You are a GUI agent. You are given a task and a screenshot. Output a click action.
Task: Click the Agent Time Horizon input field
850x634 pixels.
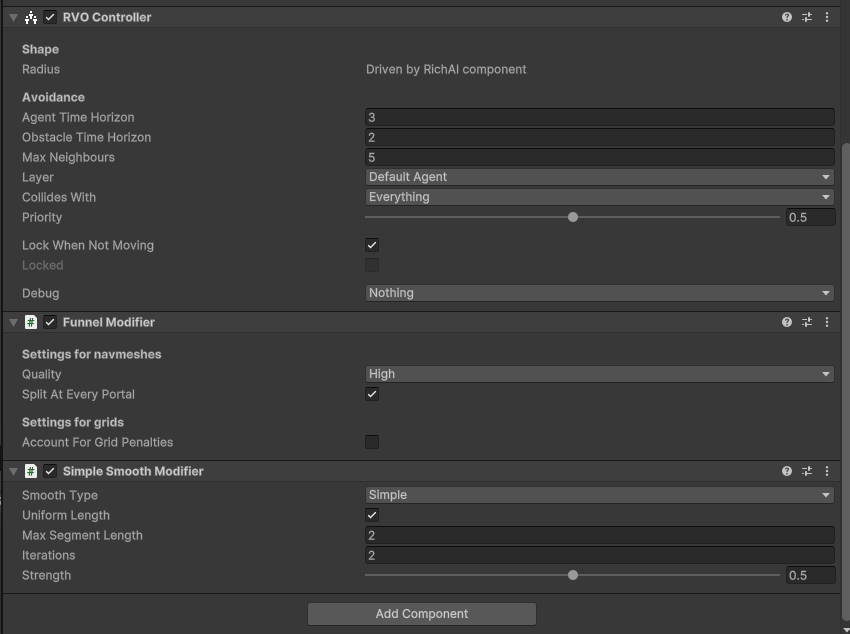click(x=599, y=118)
